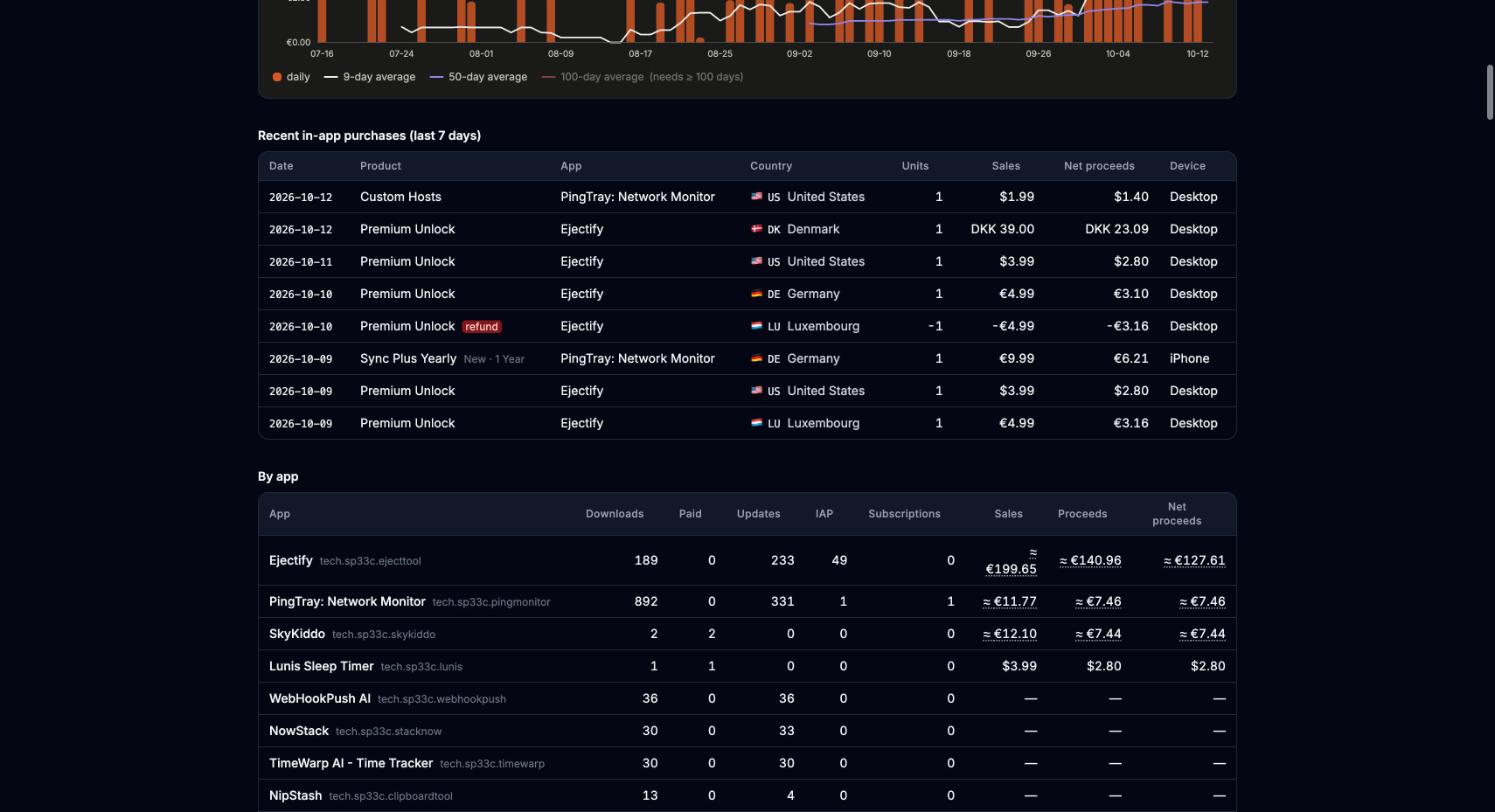Click the iPhone device cell
Screen dimensions: 1495x812
pos(1189,358)
